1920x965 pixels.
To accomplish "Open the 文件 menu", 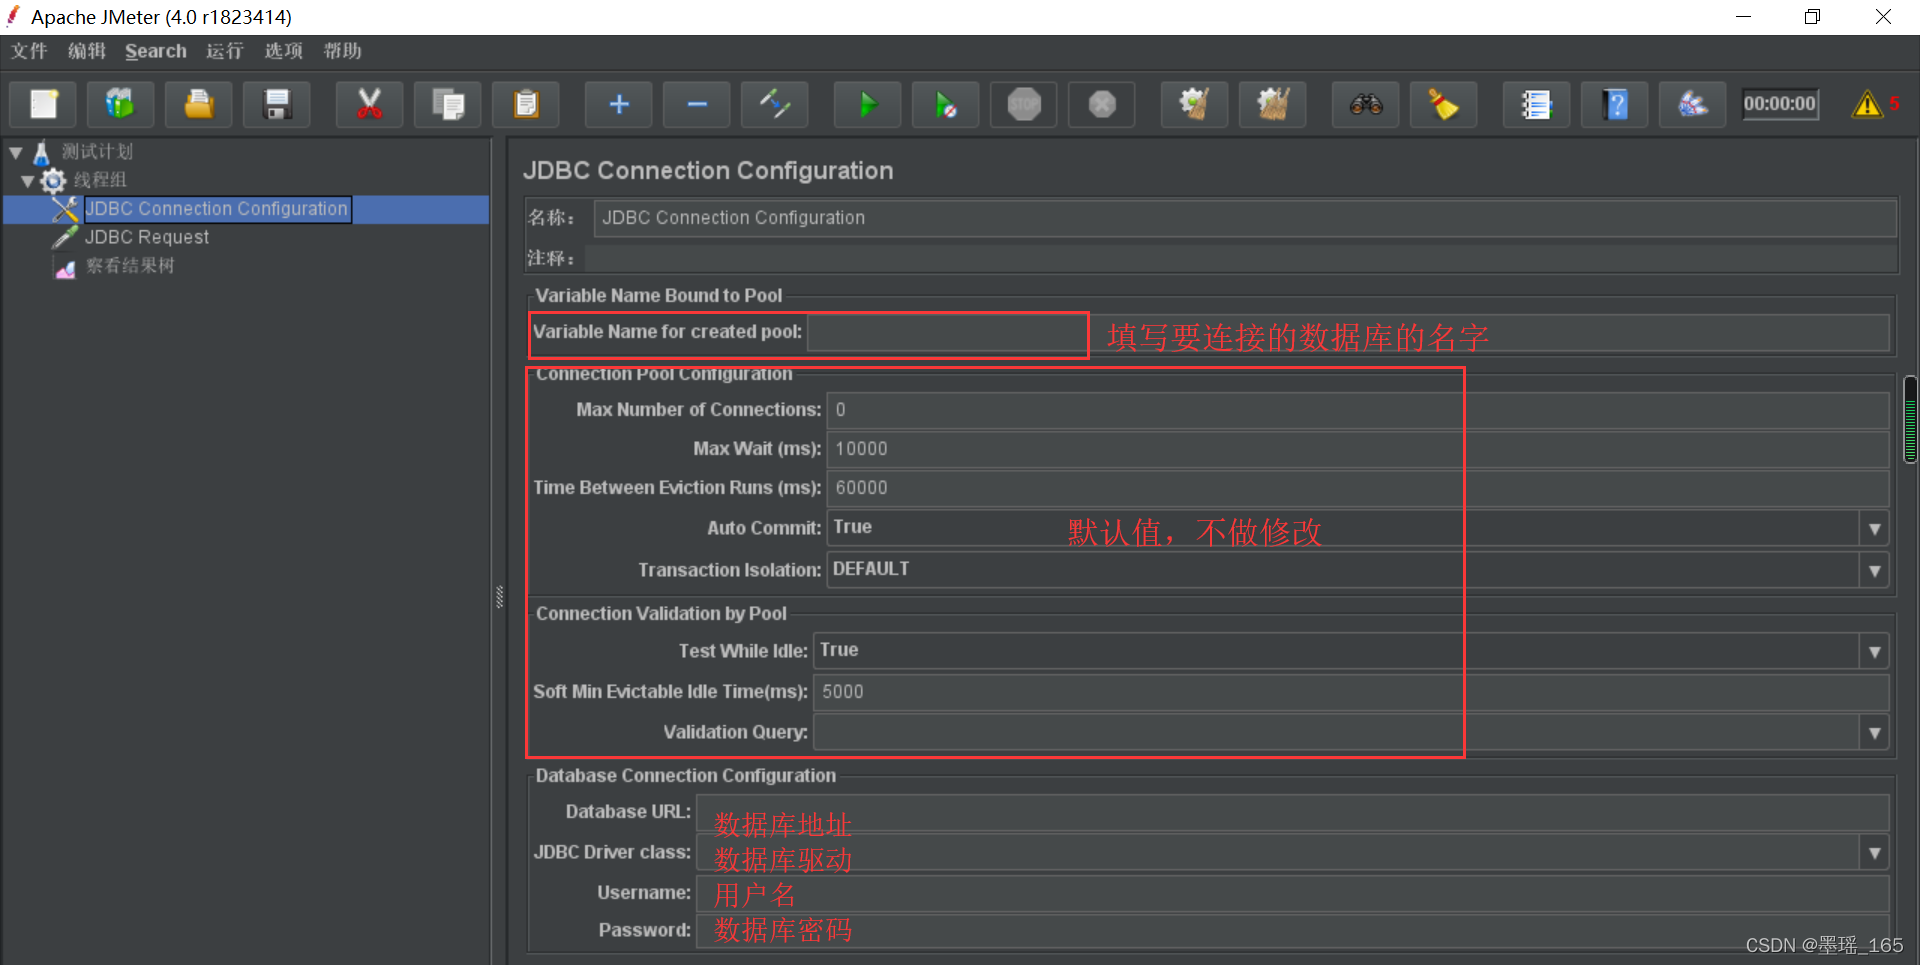I will pos(29,51).
